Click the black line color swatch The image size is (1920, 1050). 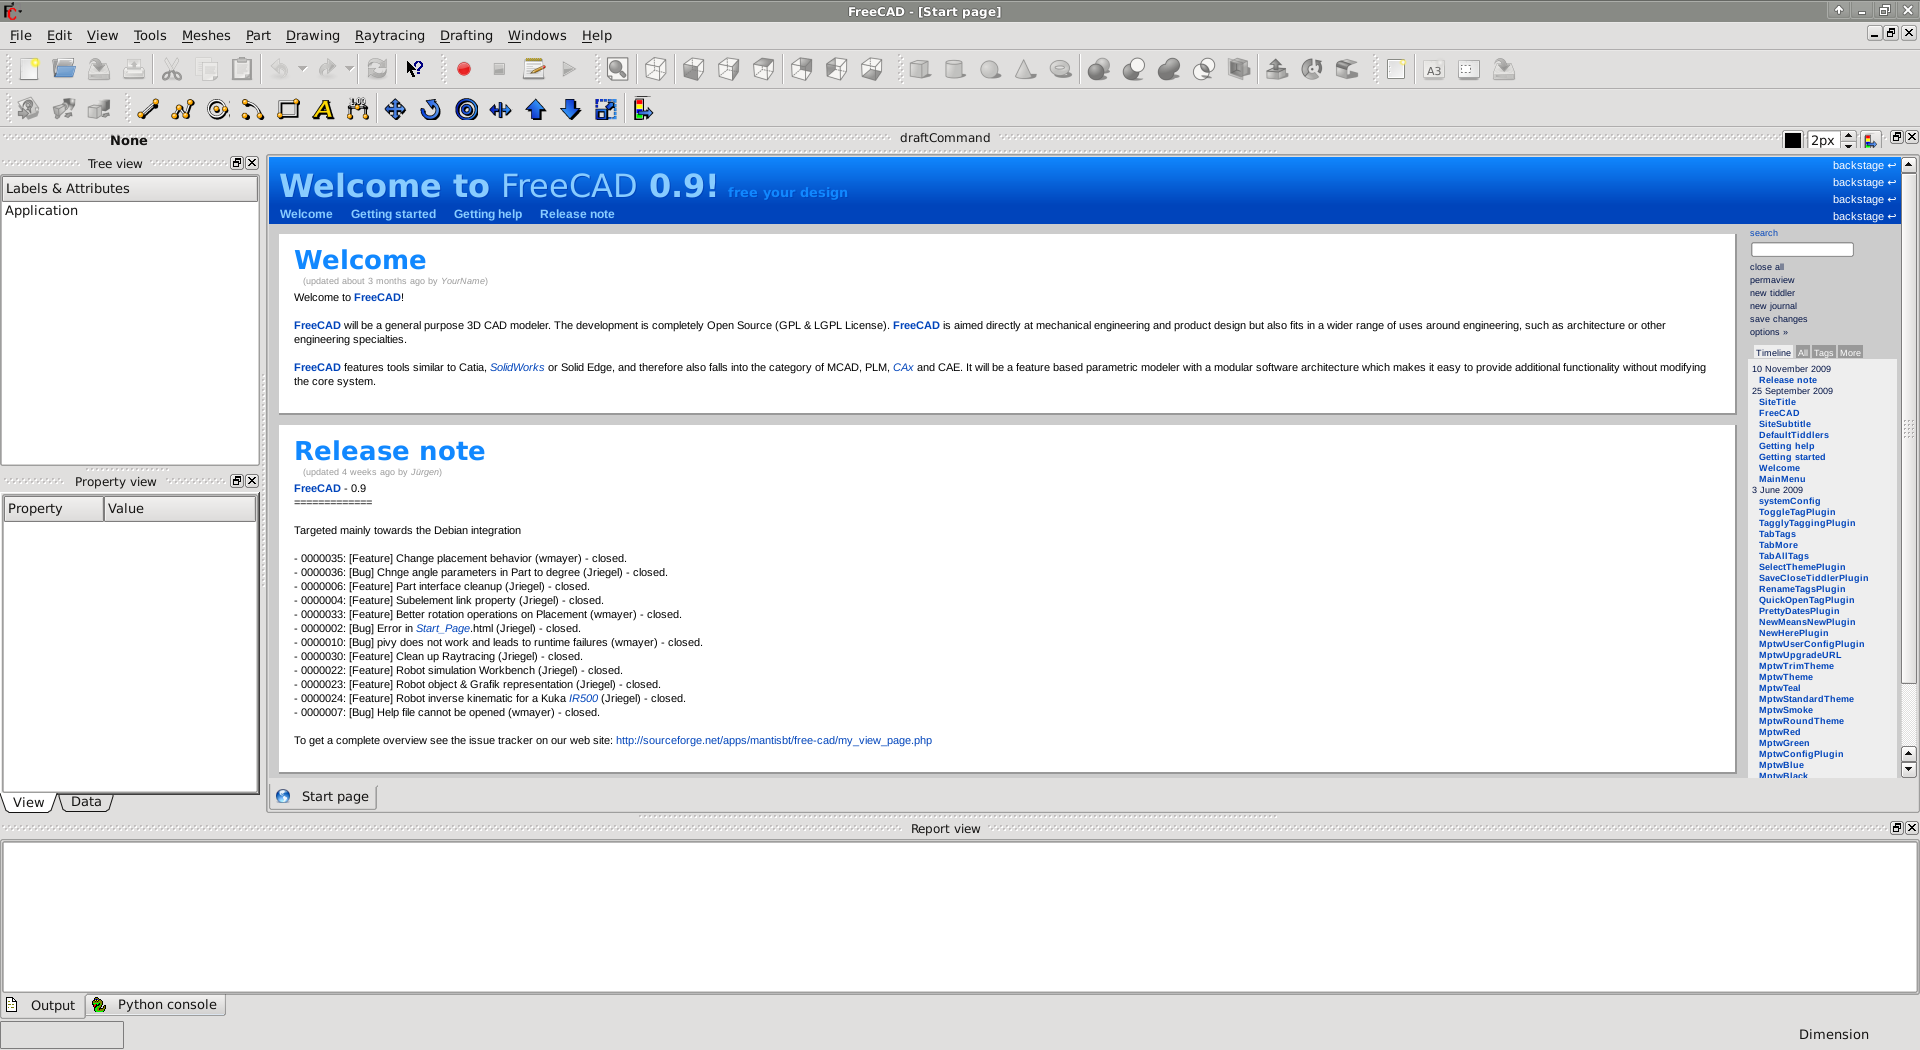pyautogui.click(x=1793, y=140)
